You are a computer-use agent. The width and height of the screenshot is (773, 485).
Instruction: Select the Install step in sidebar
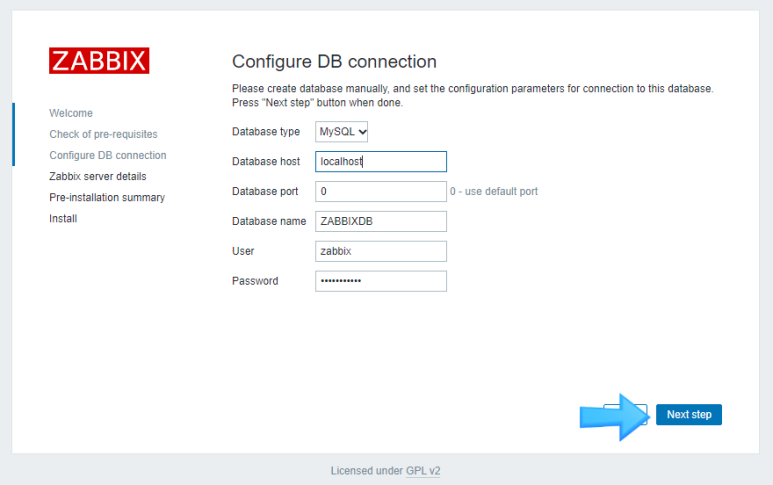63,218
